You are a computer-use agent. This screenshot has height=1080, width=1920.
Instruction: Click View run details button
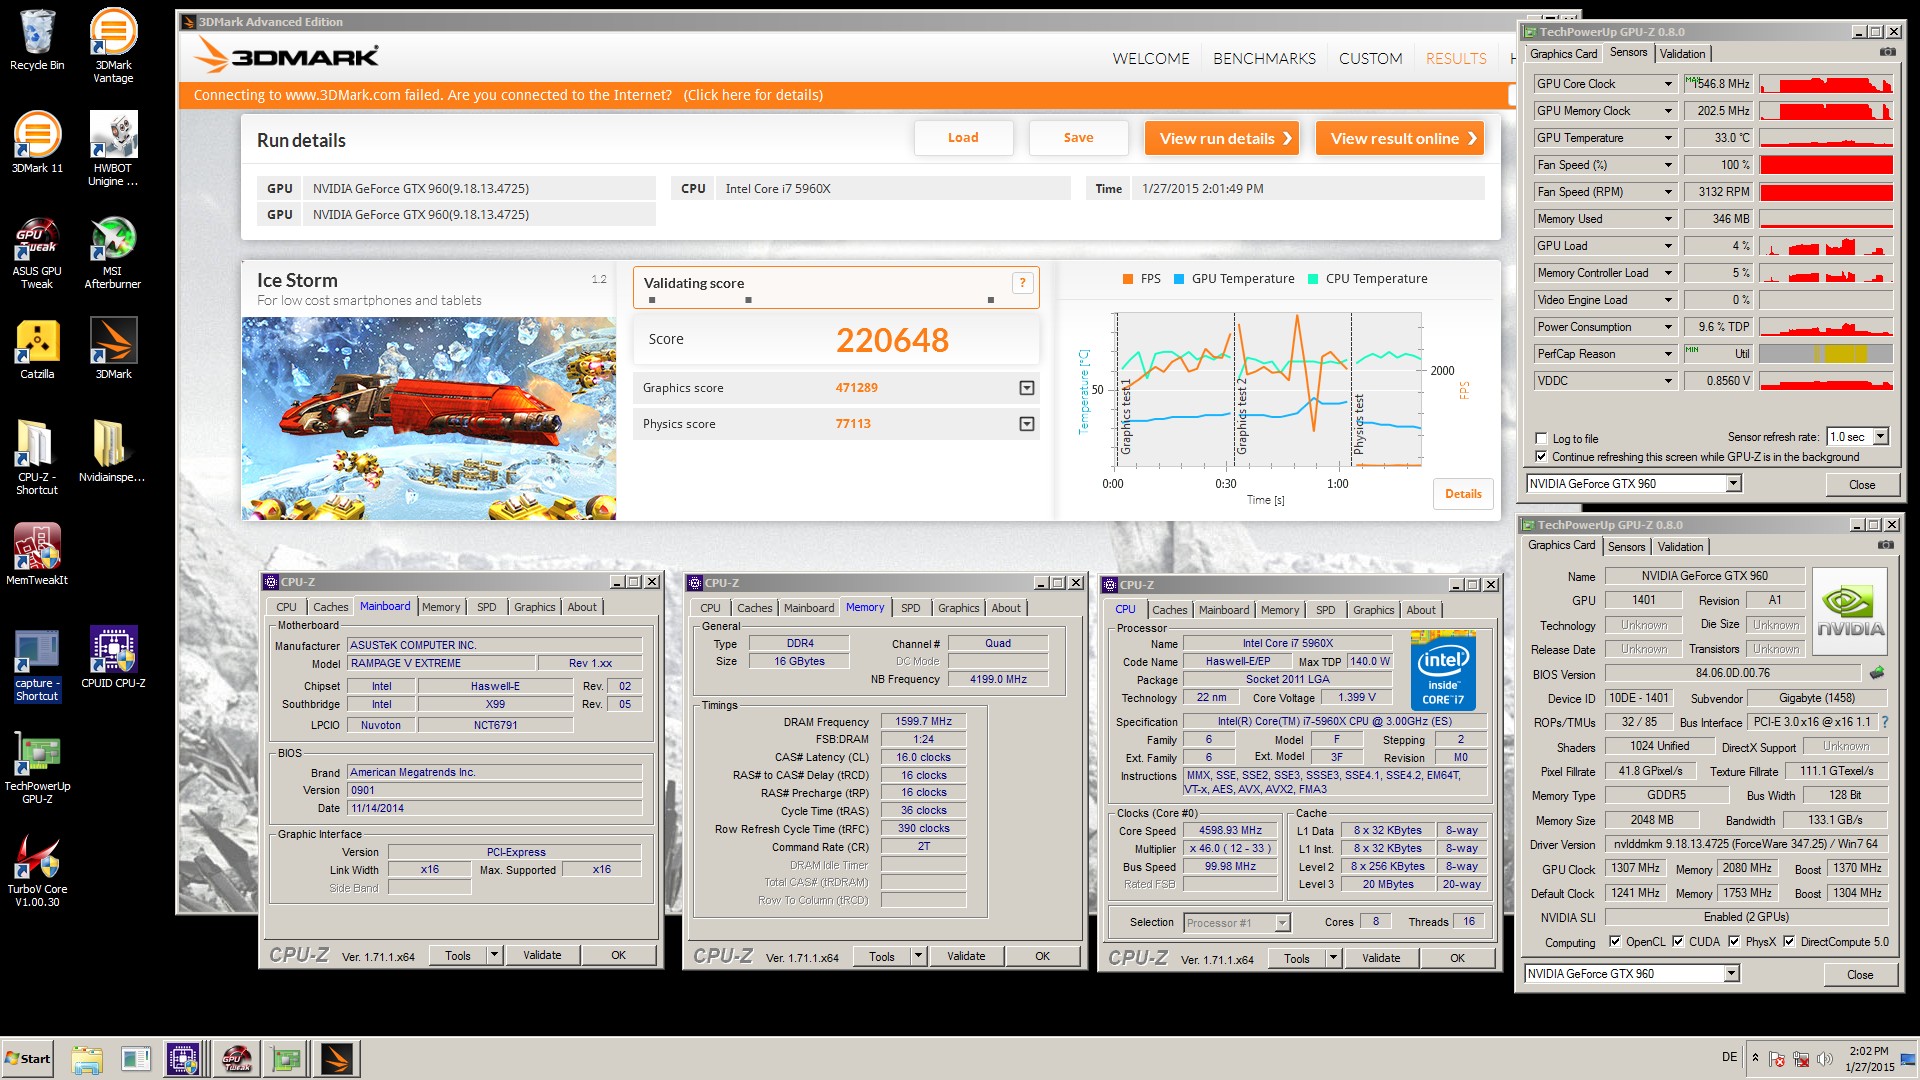1221,138
